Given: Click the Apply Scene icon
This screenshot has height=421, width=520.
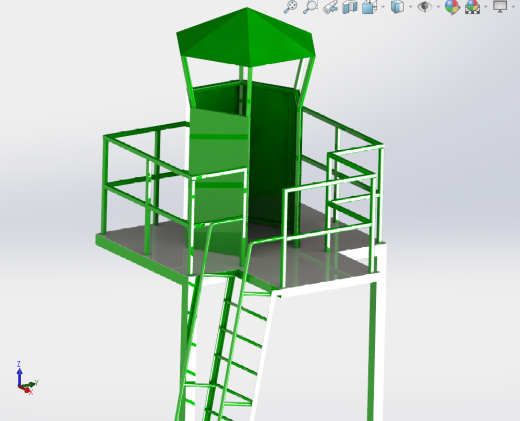Looking at the screenshot, I should point(473,6).
